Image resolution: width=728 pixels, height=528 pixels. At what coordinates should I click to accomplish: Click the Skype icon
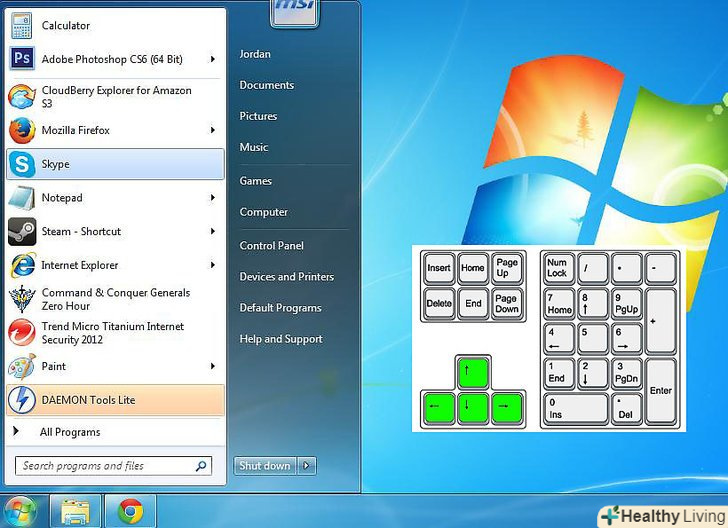[x=21, y=164]
